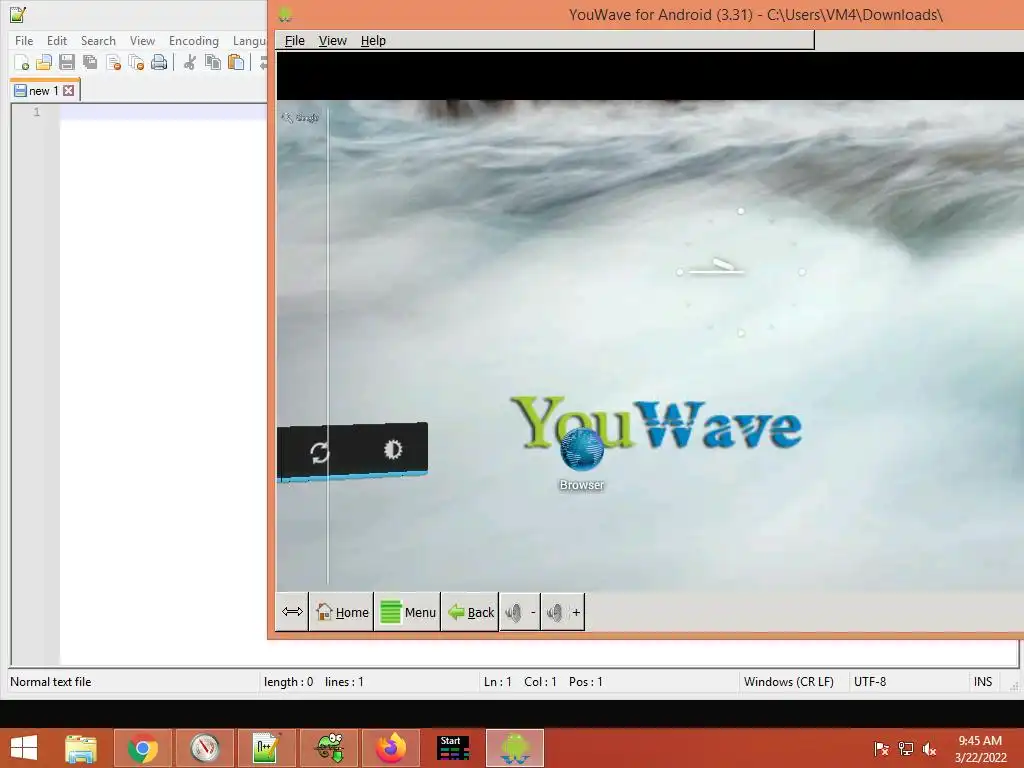Launch Google Chrome from the taskbar
1024x768 pixels.
tap(142, 748)
